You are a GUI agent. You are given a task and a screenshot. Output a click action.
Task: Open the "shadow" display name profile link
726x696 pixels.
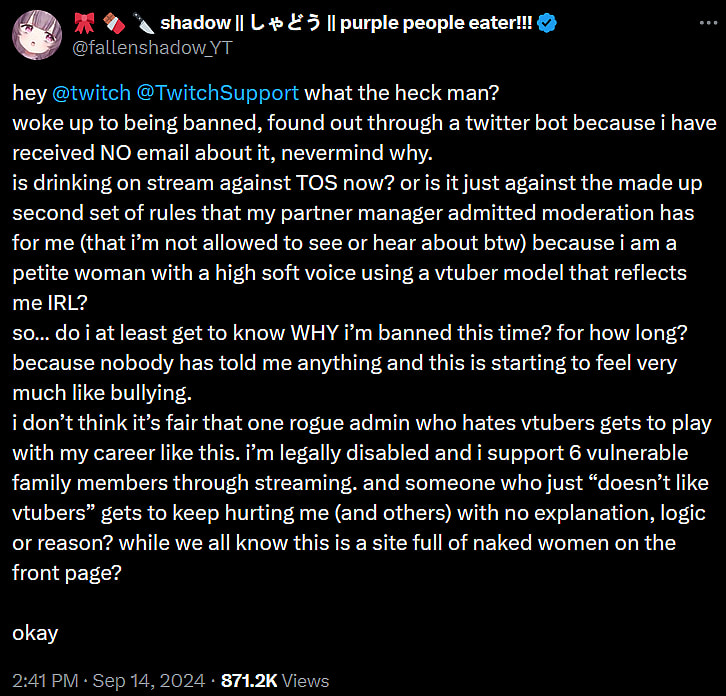tap(194, 23)
